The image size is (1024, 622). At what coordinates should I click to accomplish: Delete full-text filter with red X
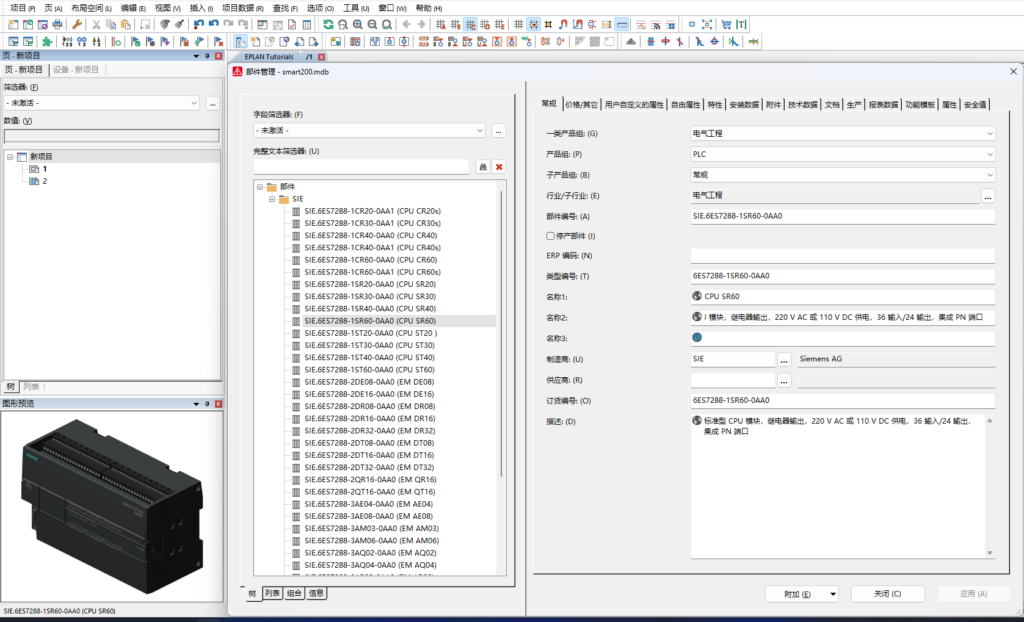(x=499, y=167)
